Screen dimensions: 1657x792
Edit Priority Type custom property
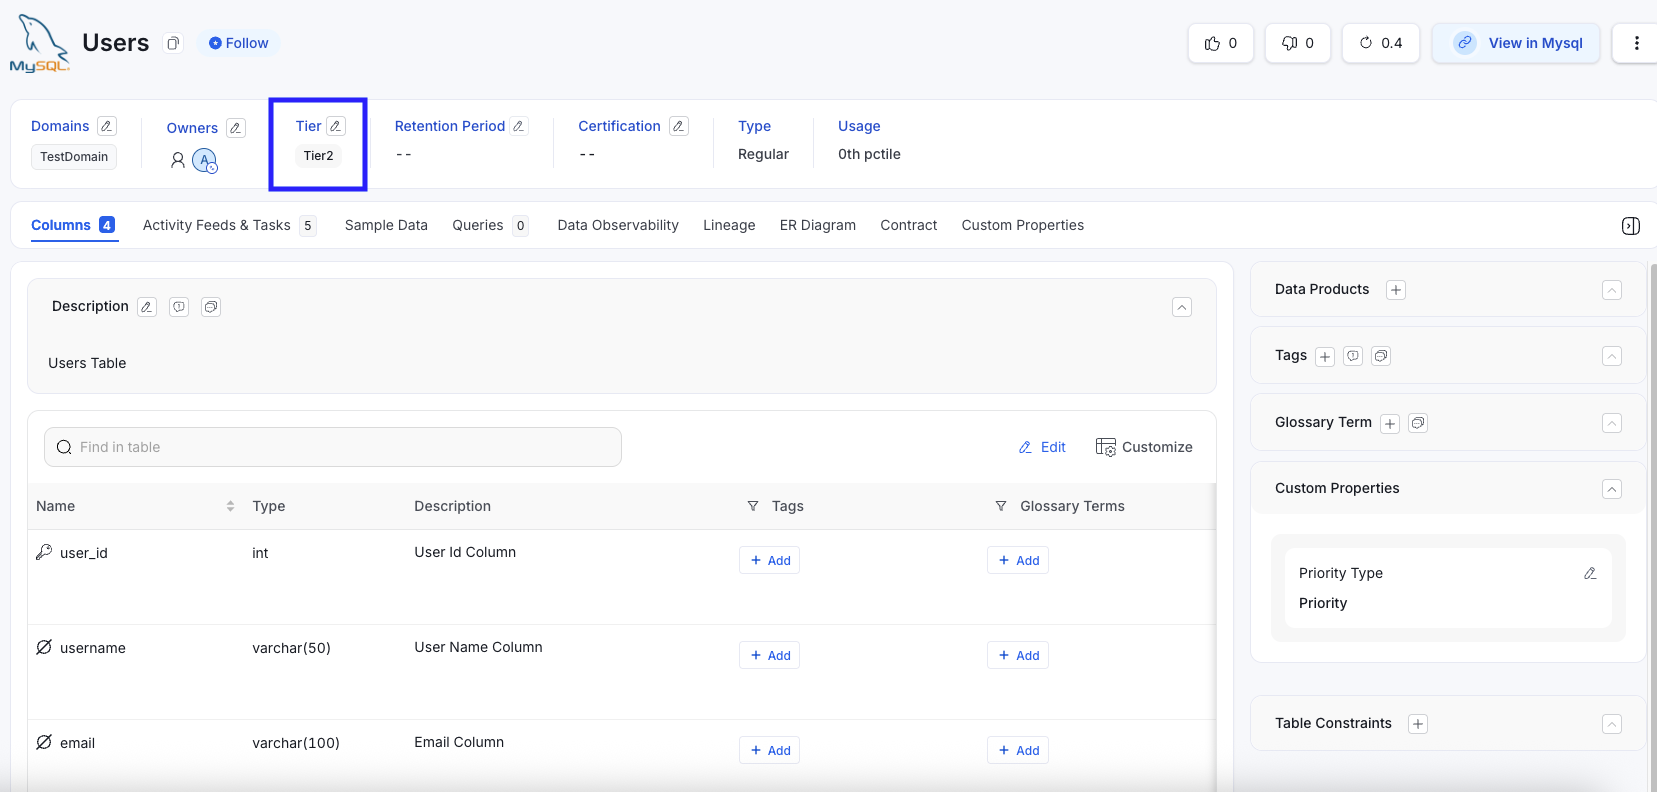[1590, 573]
